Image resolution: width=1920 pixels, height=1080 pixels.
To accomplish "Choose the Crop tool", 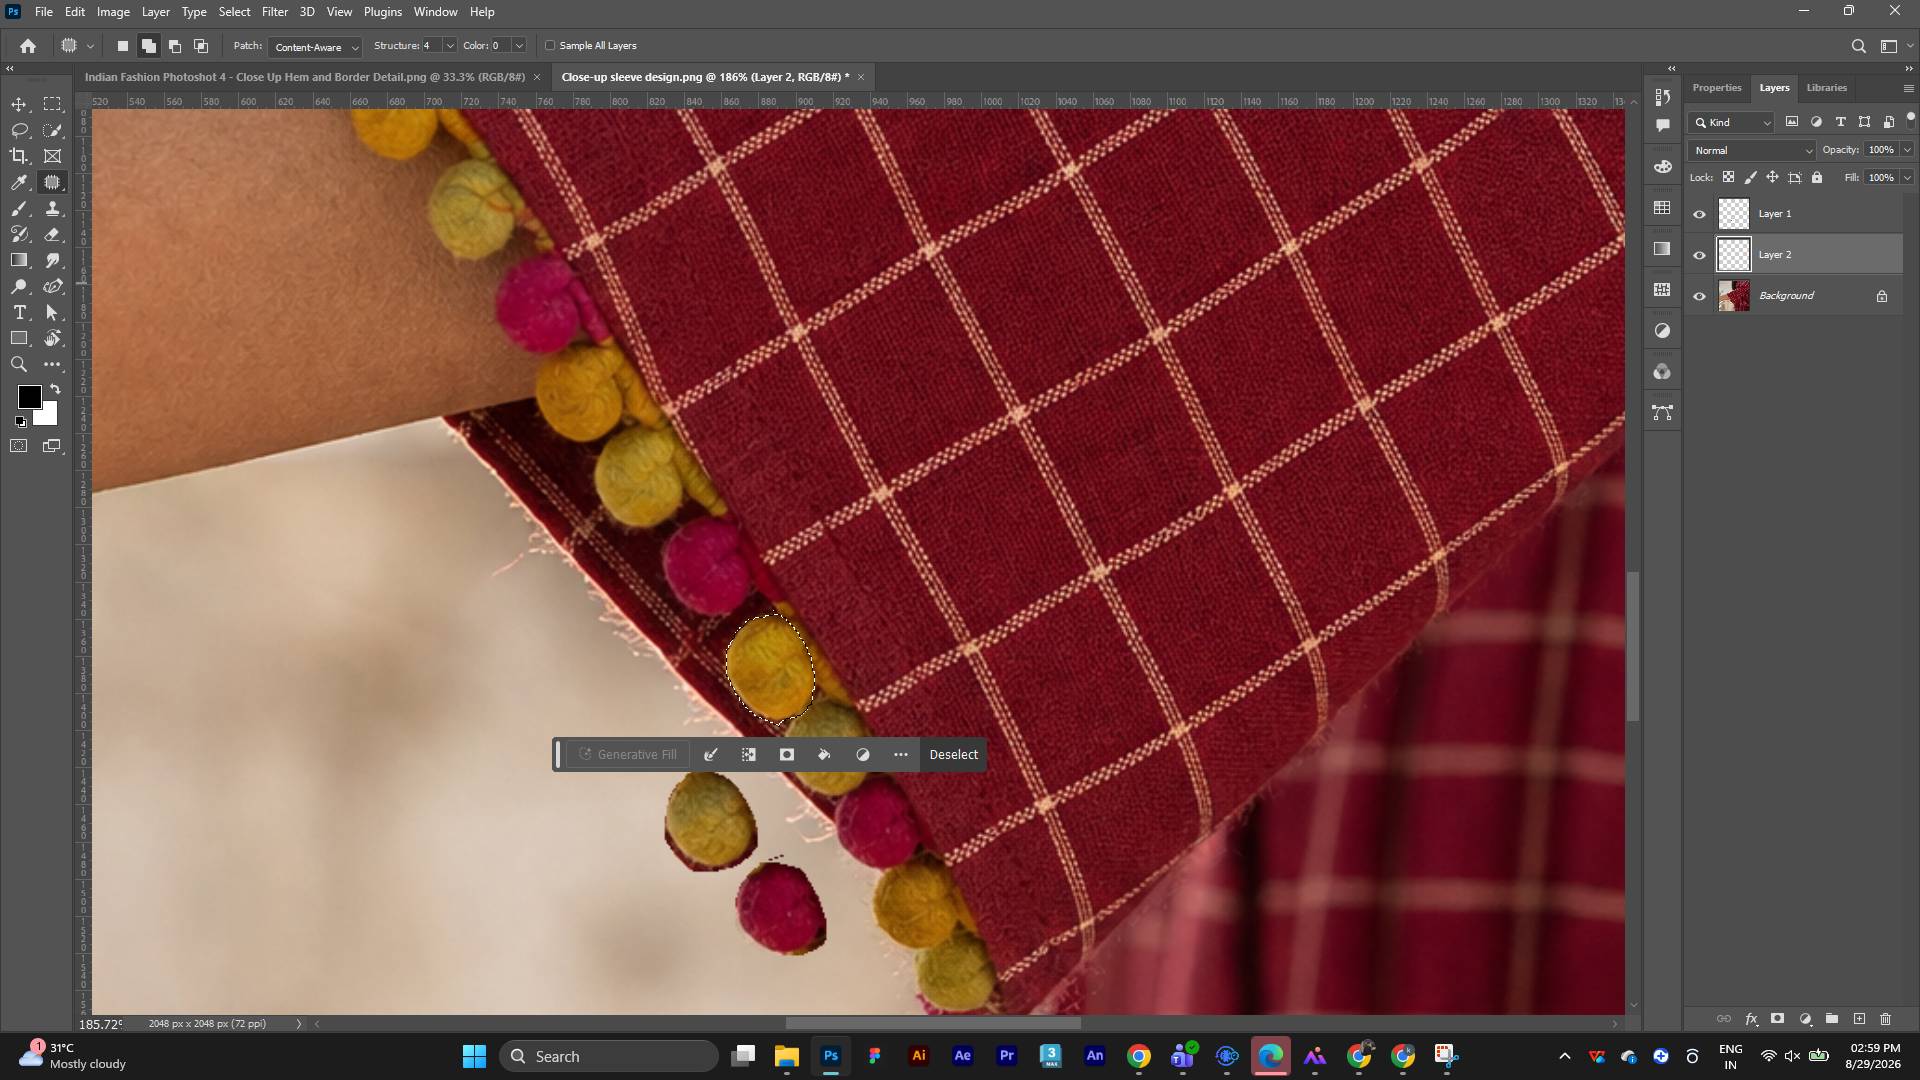I will click(19, 156).
